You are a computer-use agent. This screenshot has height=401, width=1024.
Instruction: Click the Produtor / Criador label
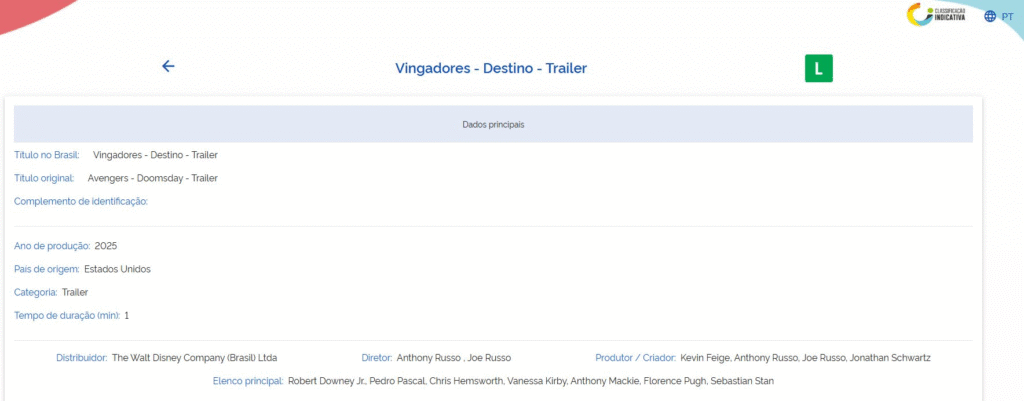[635, 357]
